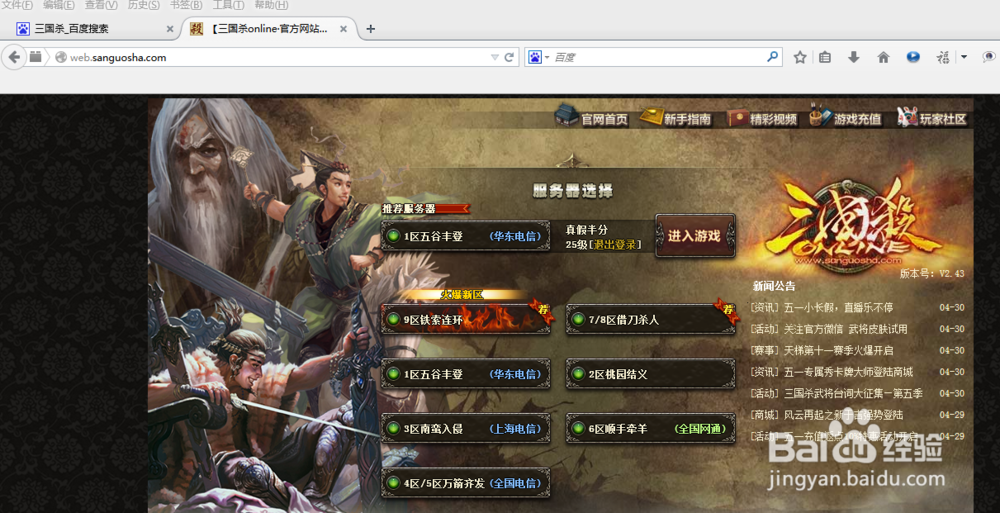The width and height of the screenshot is (1000, 513).
Task: Select recommended server 1区五谷丰登
Action: [466, 236]
